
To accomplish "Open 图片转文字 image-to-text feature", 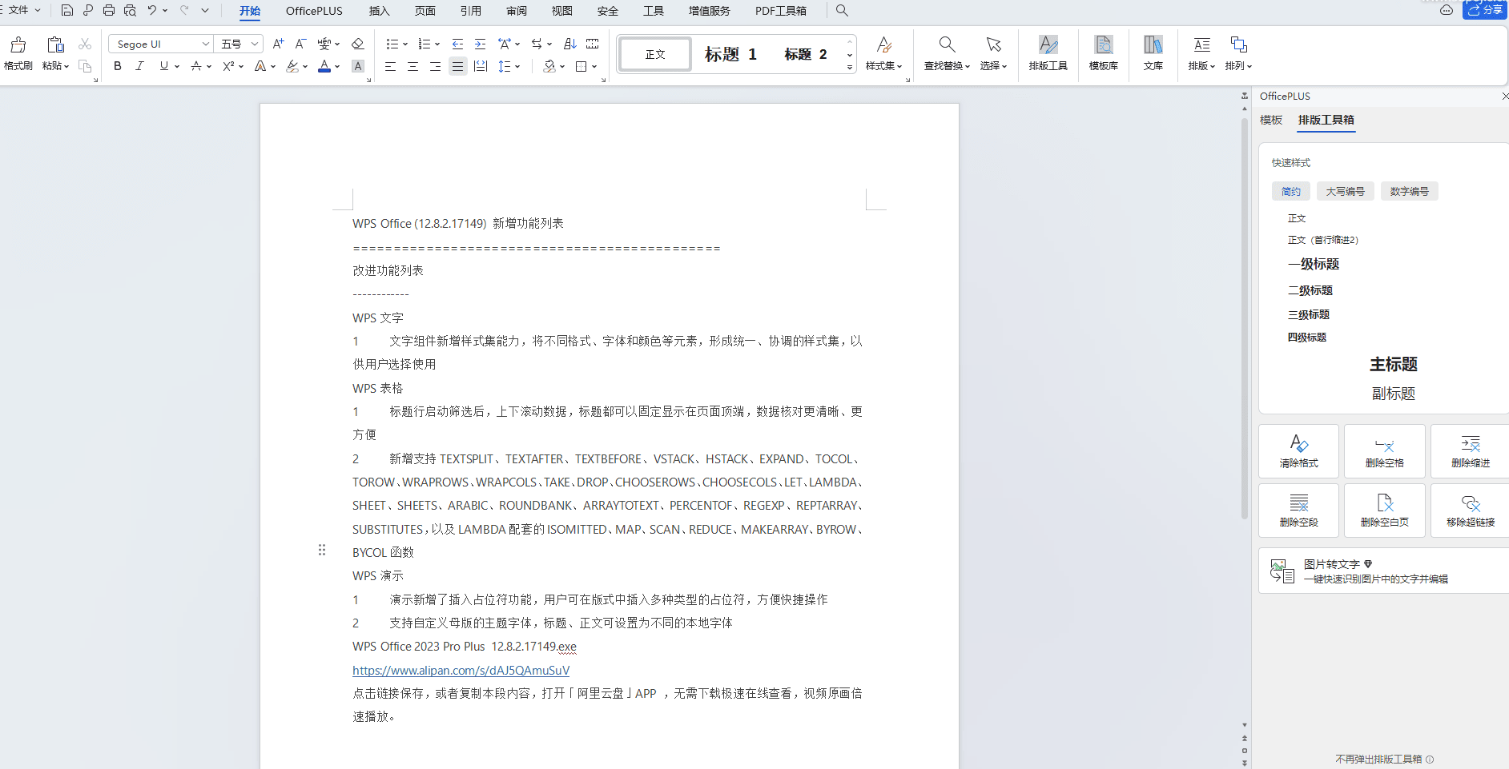I will point(1383,570).
